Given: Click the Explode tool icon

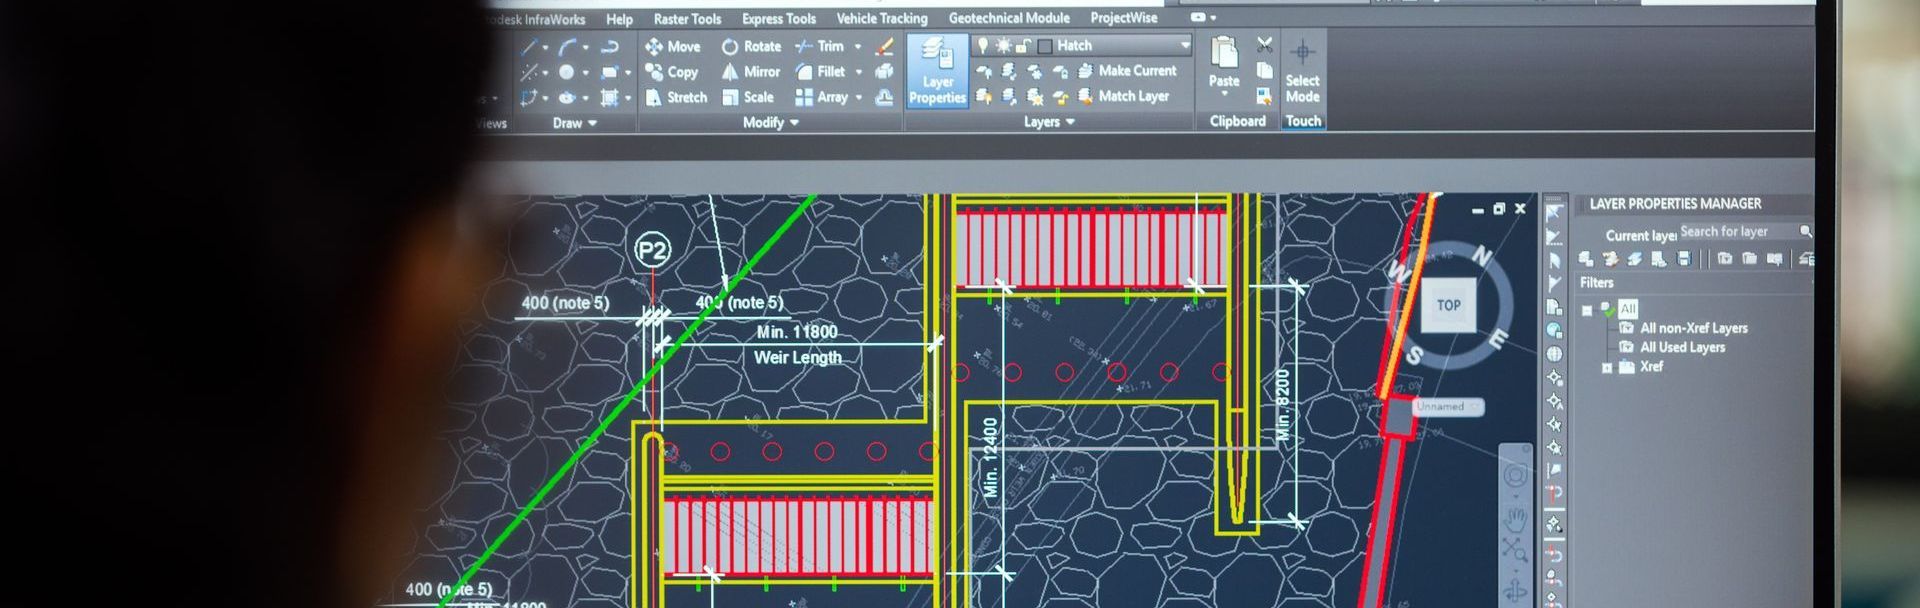Looking at the screenshot, I should [x=884, y=72].
